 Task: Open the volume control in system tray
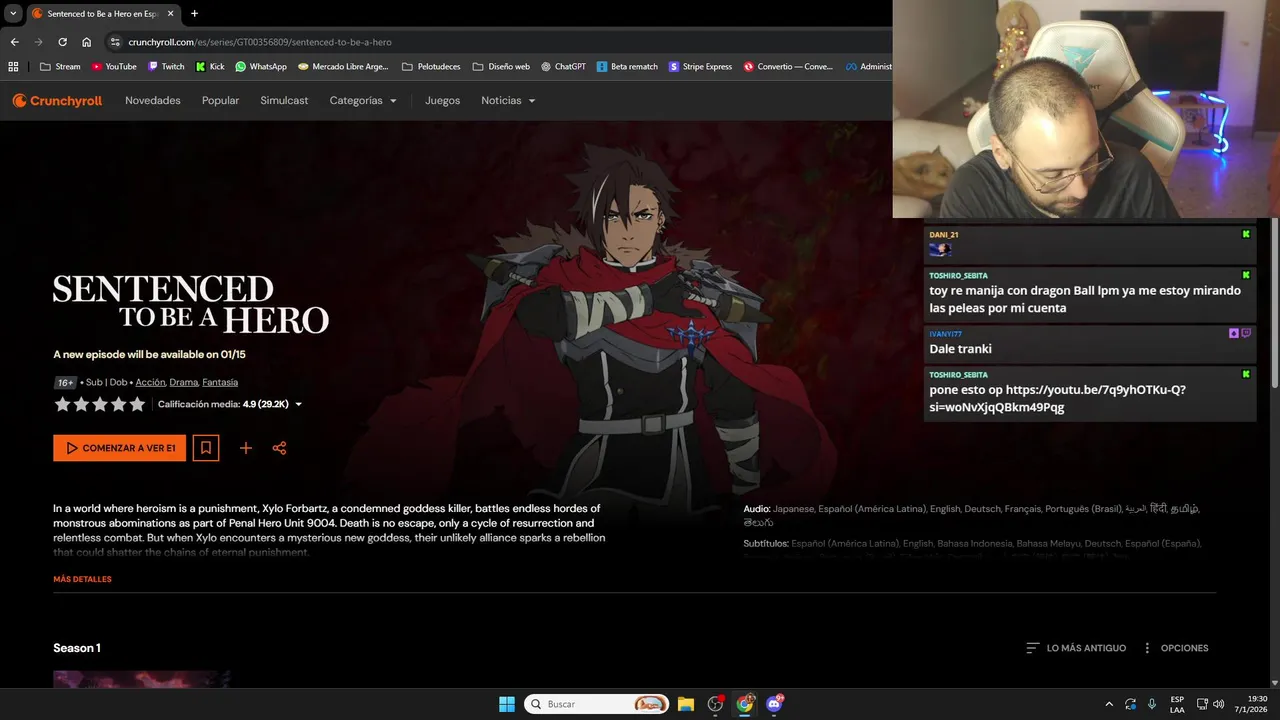1218,704
